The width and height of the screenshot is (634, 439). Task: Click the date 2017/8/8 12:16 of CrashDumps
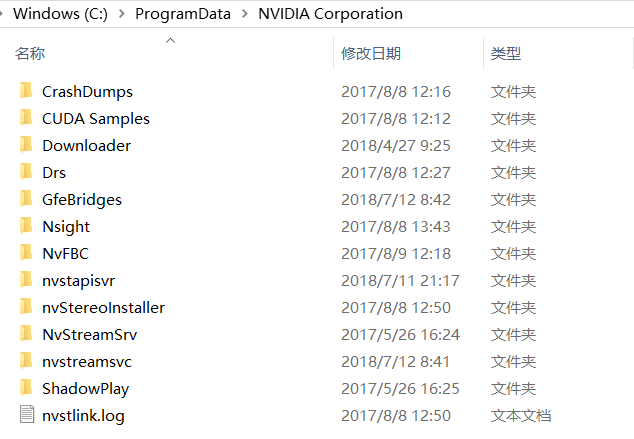[396, 92]
